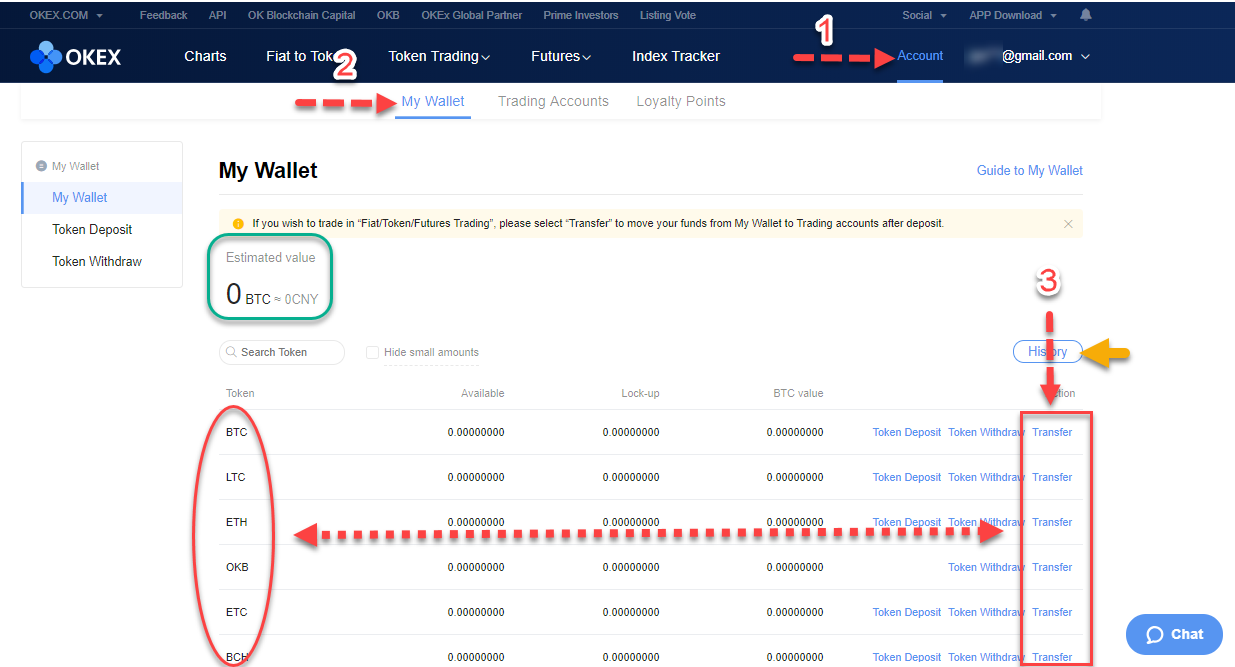Open OKEx Global Partner link
The height and width of the screenshot is (667, 1235).
click(x=471, y=15)
